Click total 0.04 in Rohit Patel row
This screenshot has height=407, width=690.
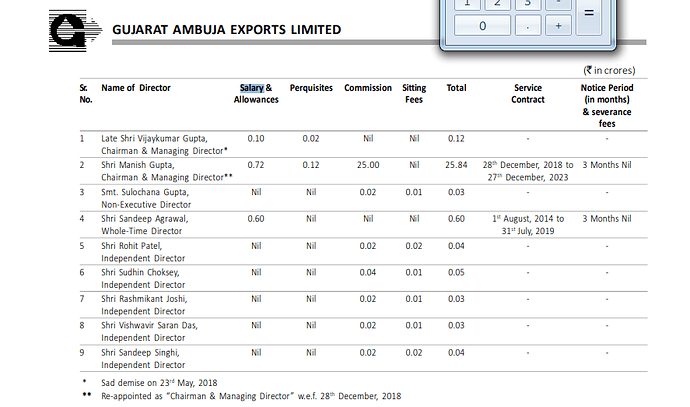click(x=456, y=246)
